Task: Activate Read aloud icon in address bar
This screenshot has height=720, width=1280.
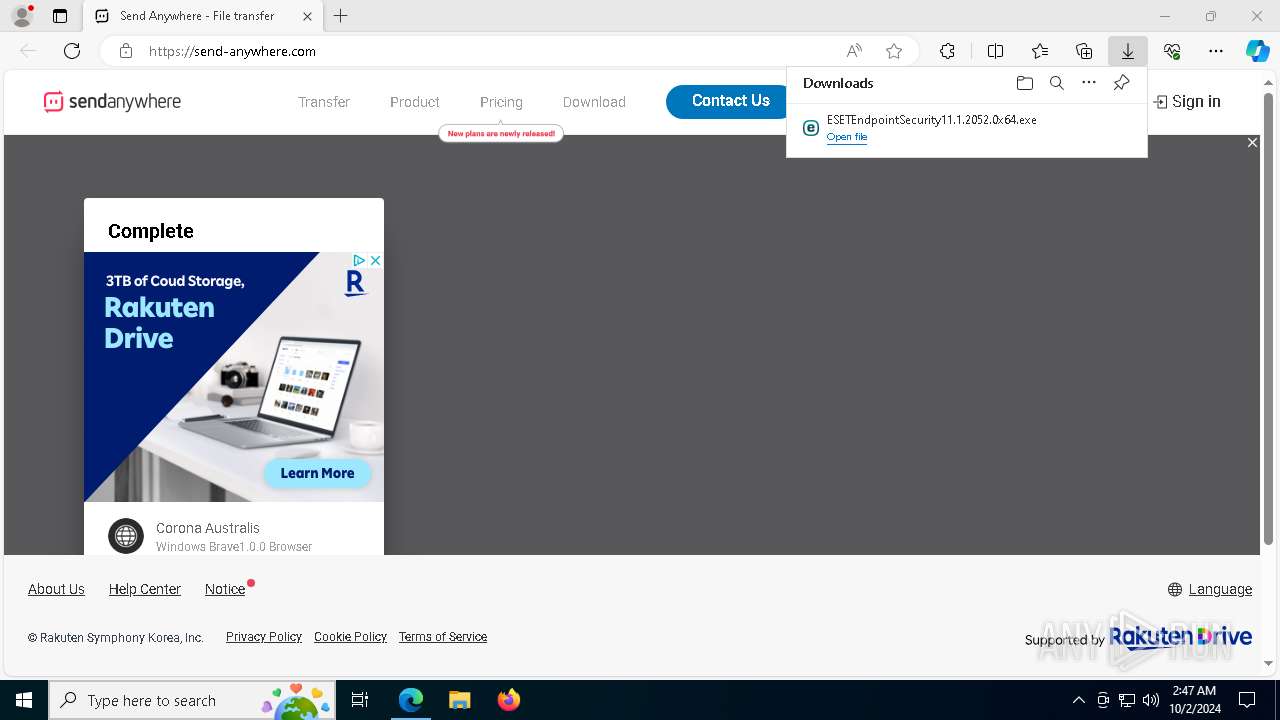Action: (854, 51)
